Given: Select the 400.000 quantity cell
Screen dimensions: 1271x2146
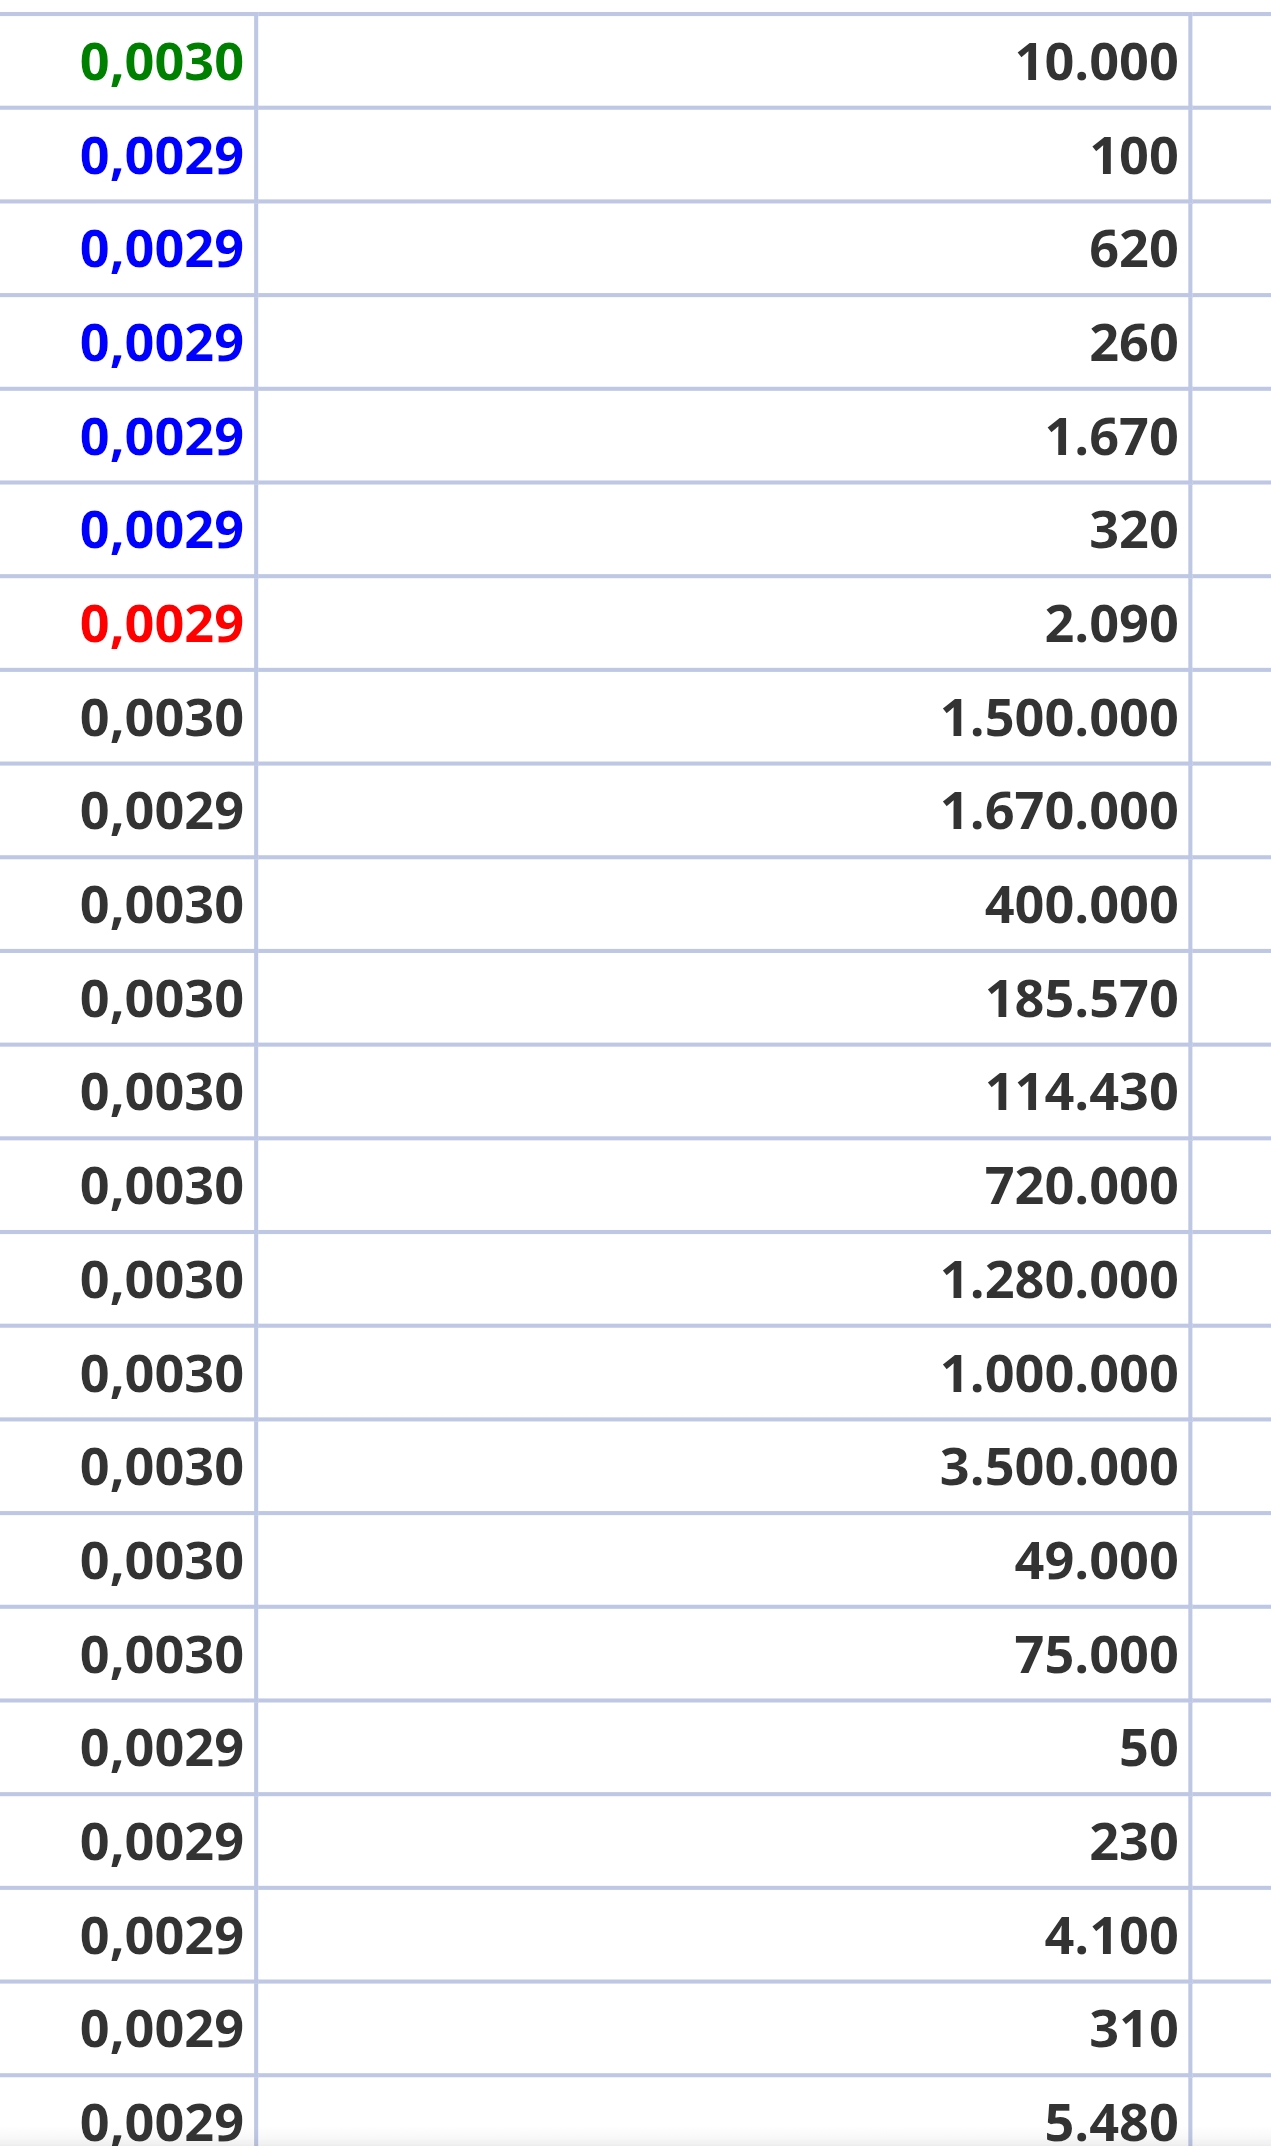Looking at the screenshot, I should coord(723,904).
